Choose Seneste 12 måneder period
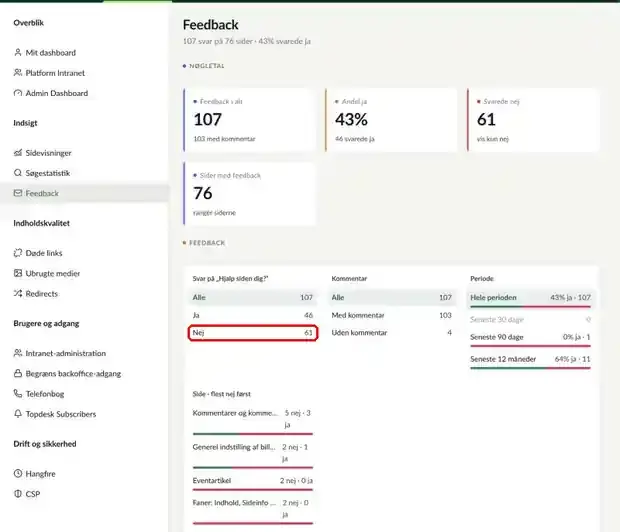 (530, 360)
